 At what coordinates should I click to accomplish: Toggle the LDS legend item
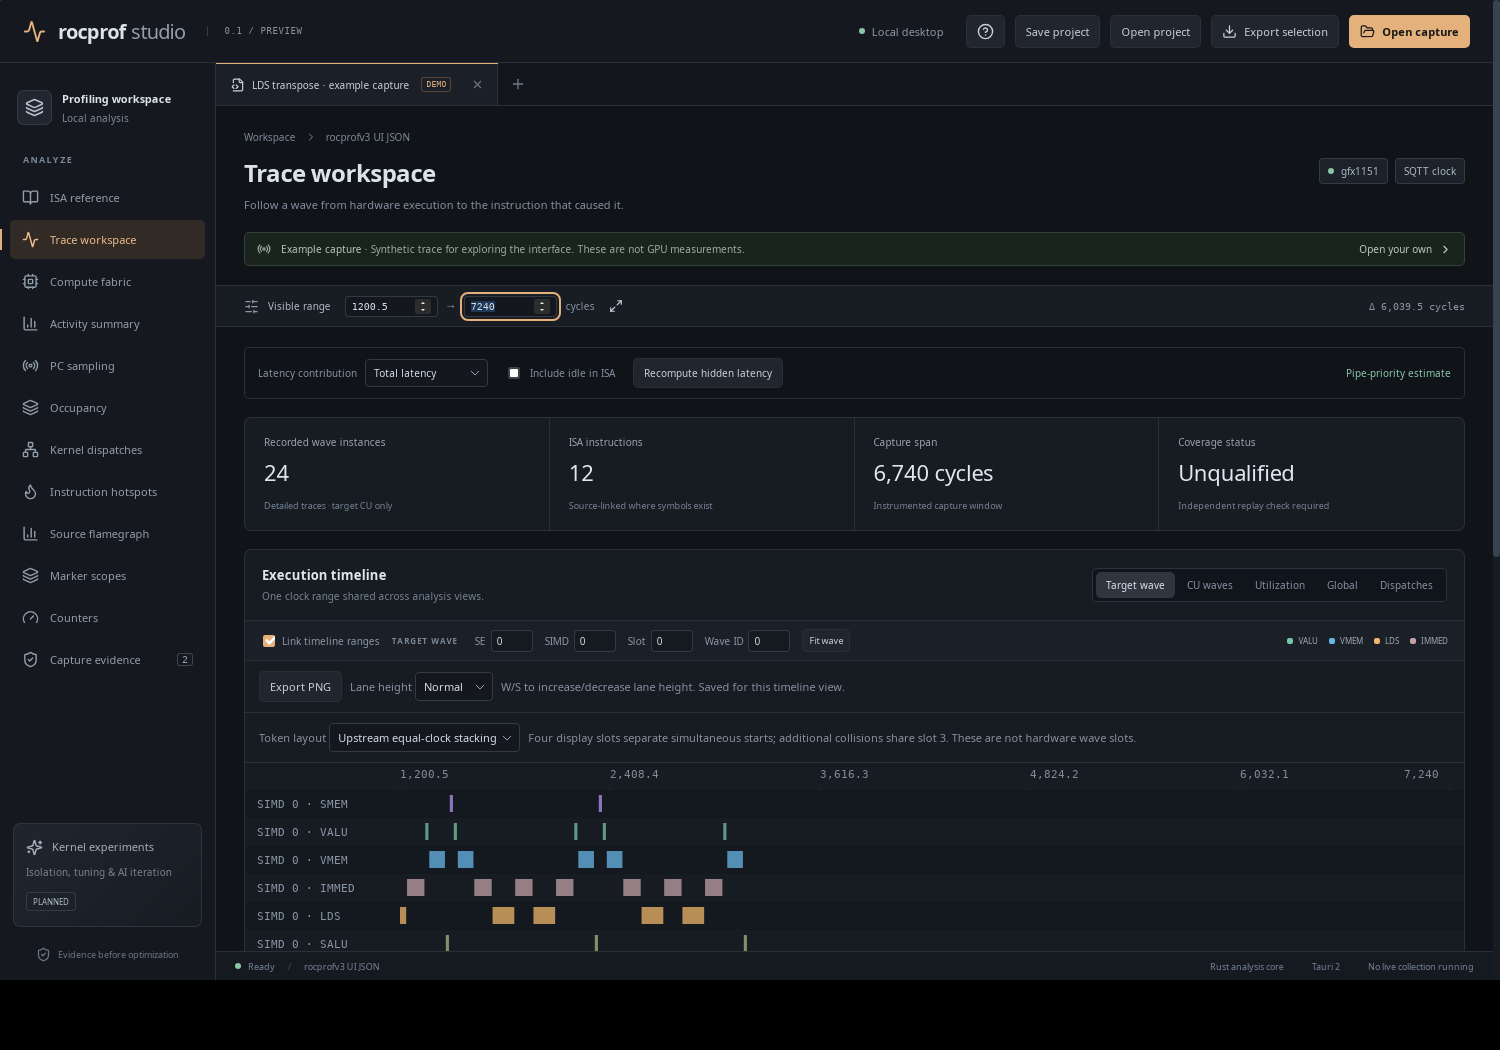(1387, 641)
